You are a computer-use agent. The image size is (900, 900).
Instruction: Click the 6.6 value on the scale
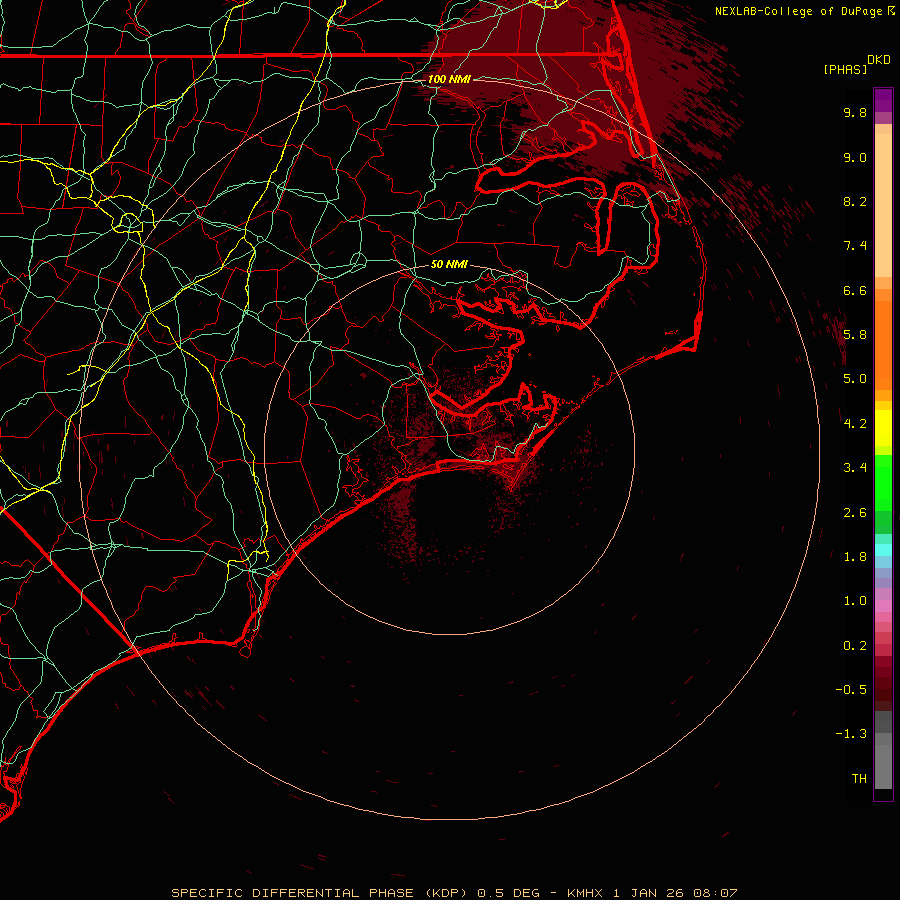point(855,290)
